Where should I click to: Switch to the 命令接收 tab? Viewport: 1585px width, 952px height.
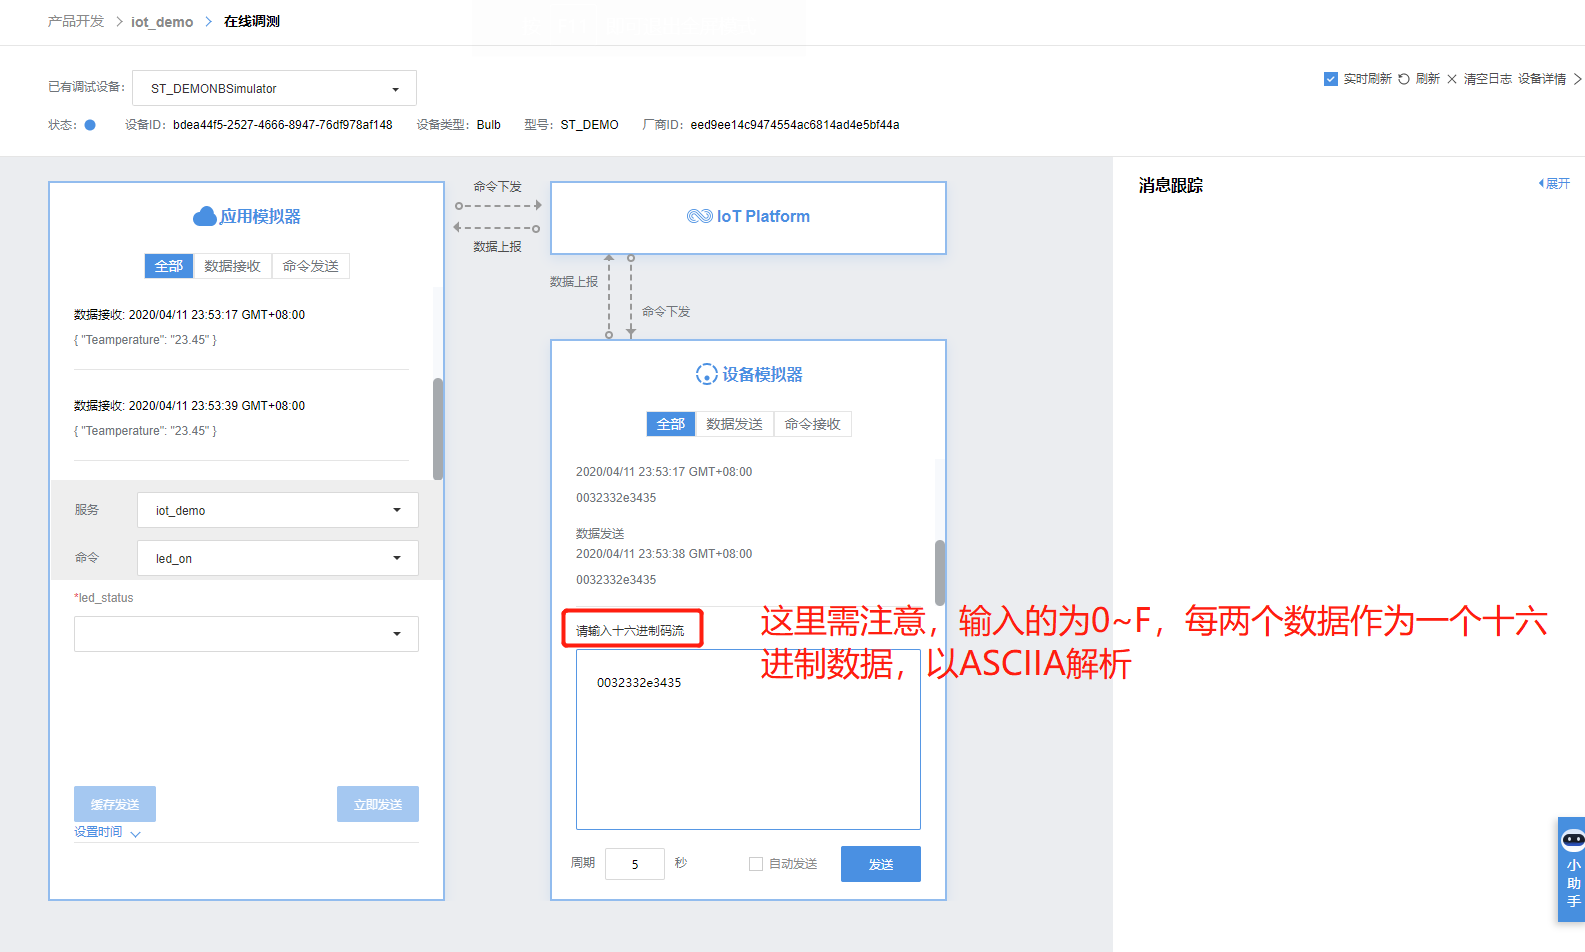(x=813, y=424)
